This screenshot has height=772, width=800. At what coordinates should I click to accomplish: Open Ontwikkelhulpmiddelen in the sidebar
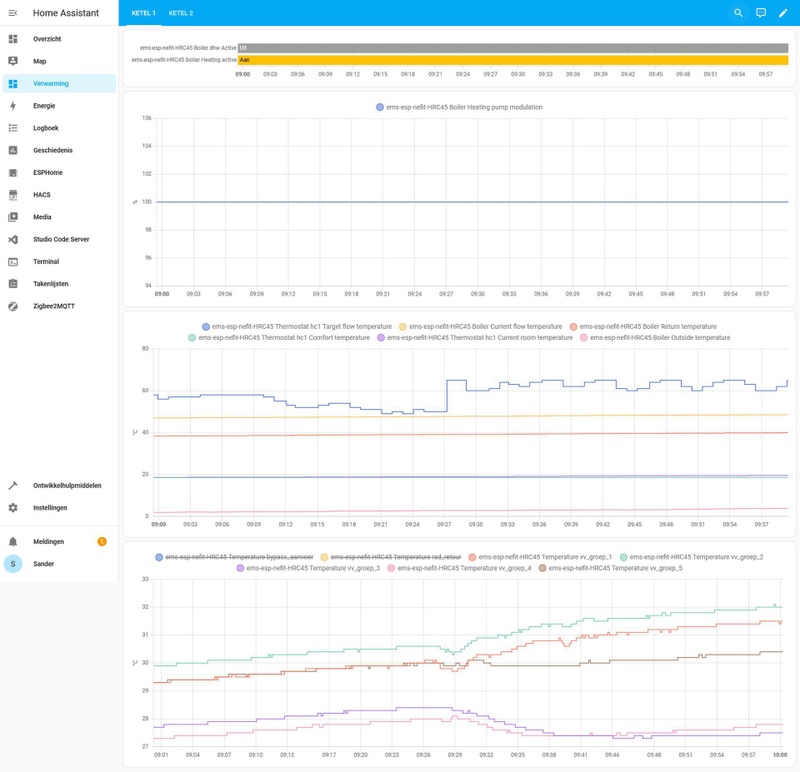click(67, 485)
